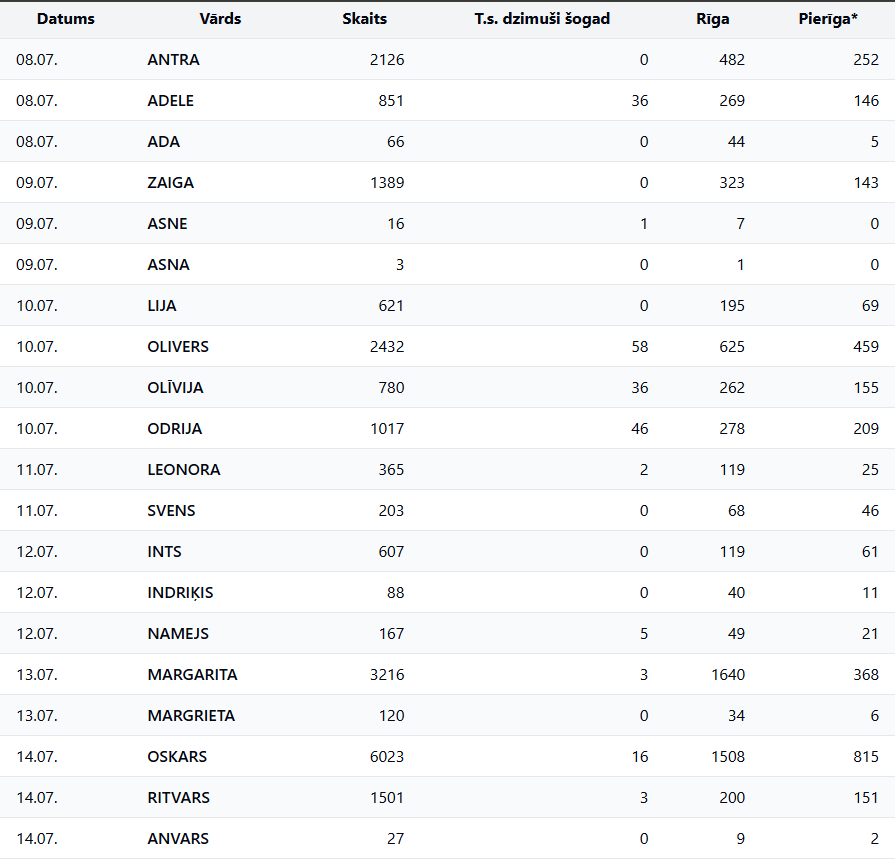Viewport: 895px width, 863px height.
Task: Select the name RITVARS
Action: 179,798
